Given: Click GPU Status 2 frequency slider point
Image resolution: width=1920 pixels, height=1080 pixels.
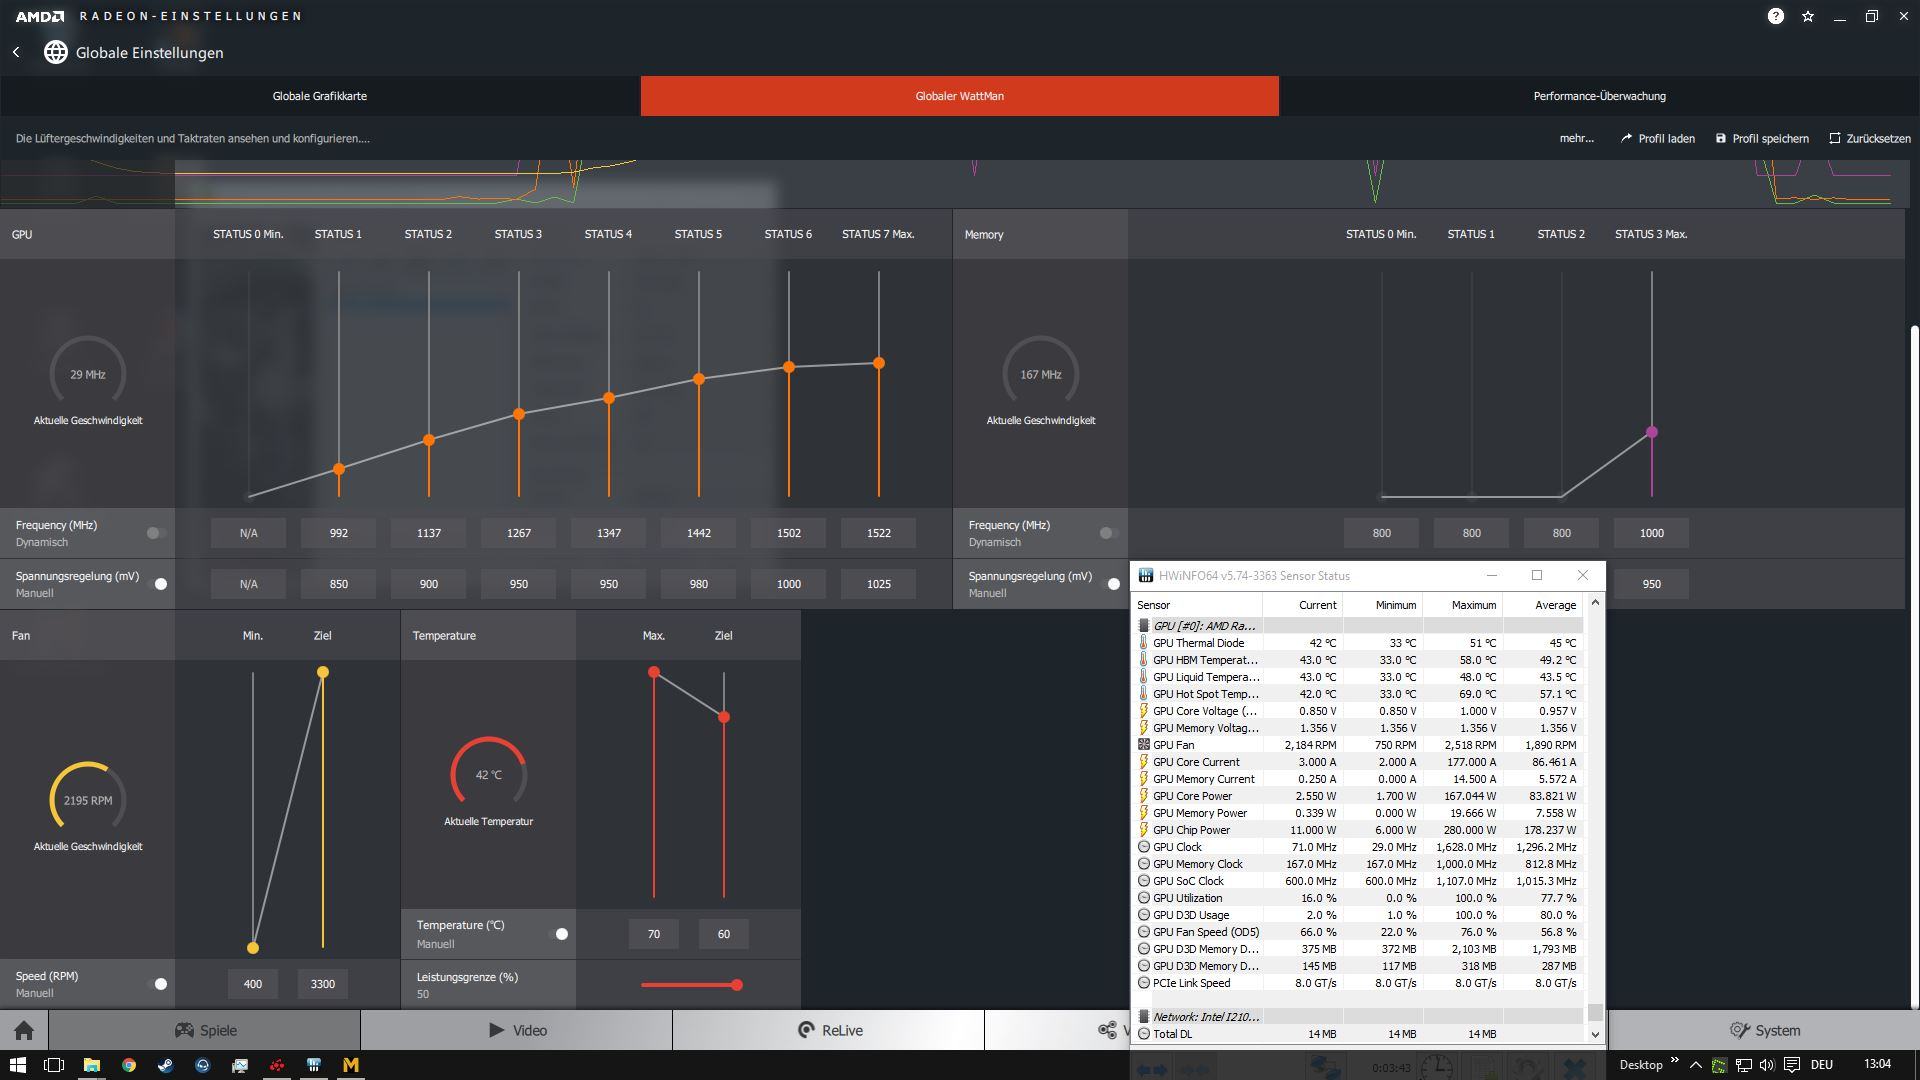Looking at the screenshot, I should click(x=429, y=440).
